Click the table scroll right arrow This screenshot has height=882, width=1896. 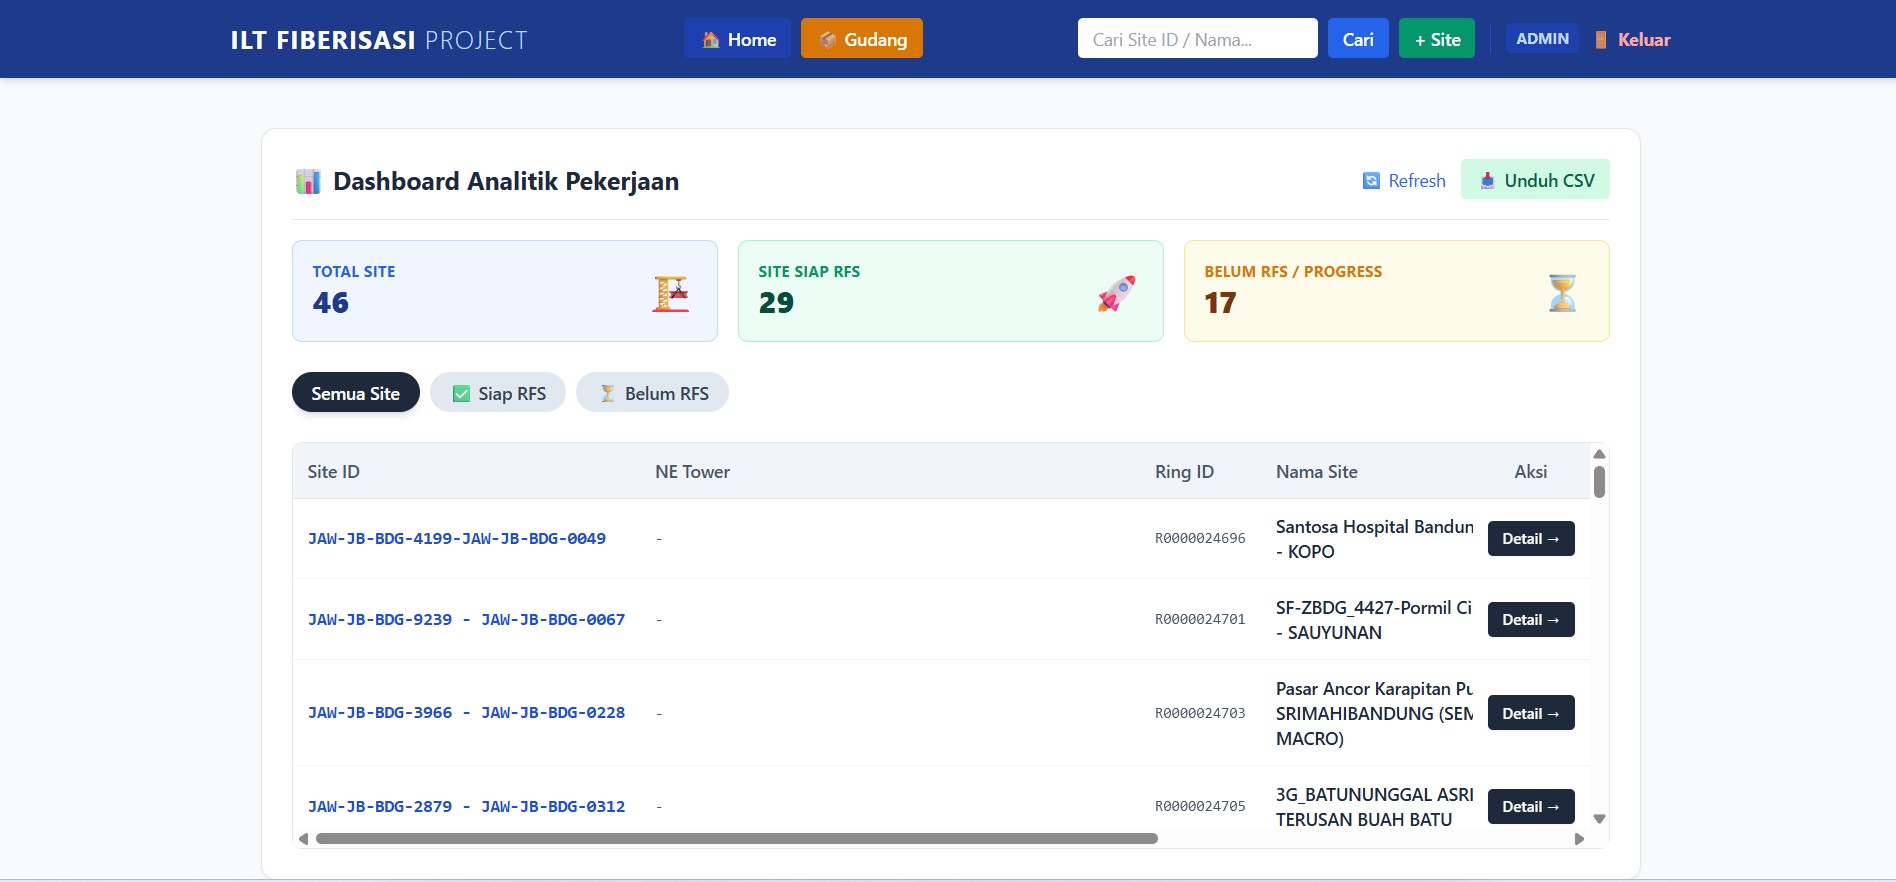tap(1579, 838)
